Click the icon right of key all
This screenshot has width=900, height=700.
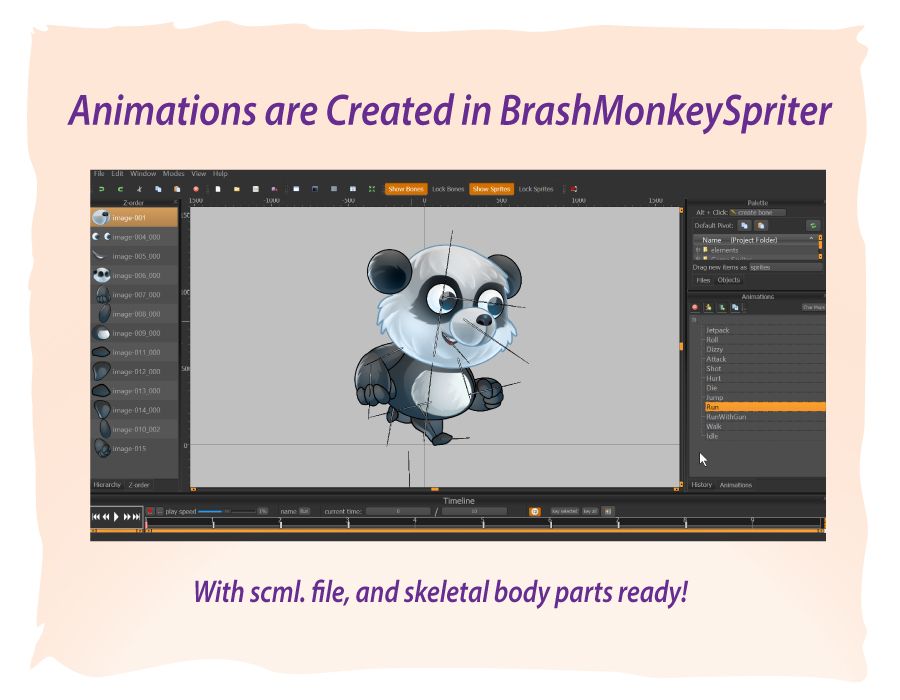coord(608,511)
